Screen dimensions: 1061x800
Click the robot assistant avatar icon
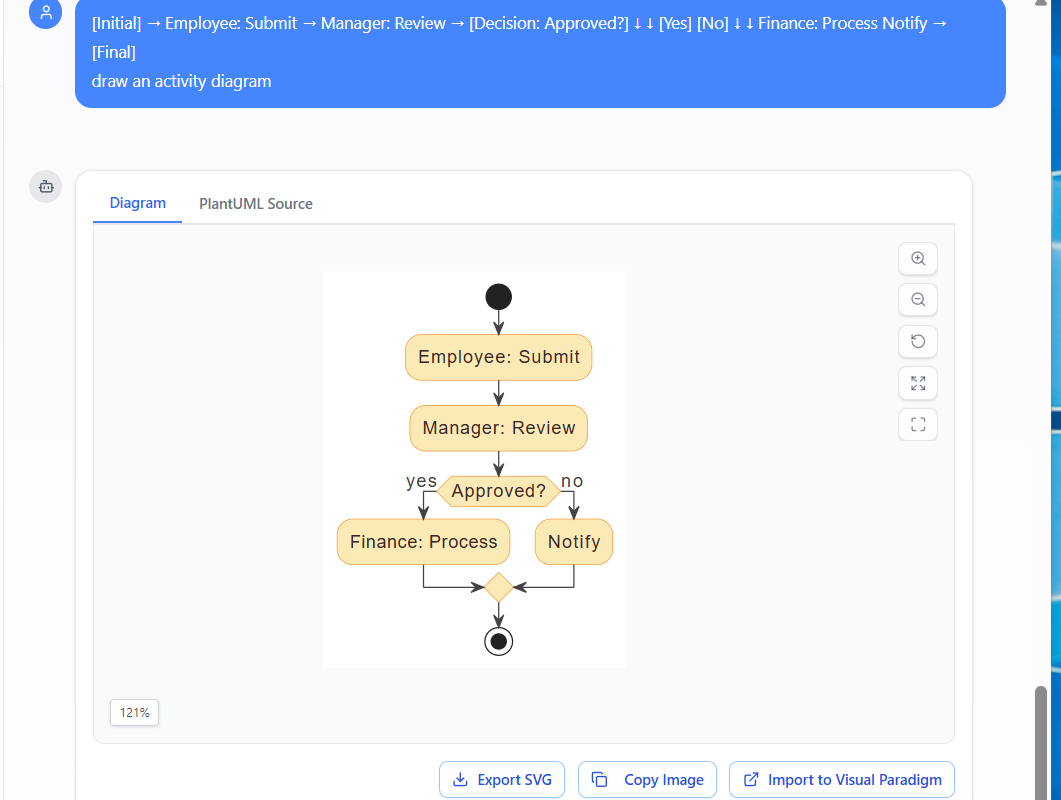point(45,186)
